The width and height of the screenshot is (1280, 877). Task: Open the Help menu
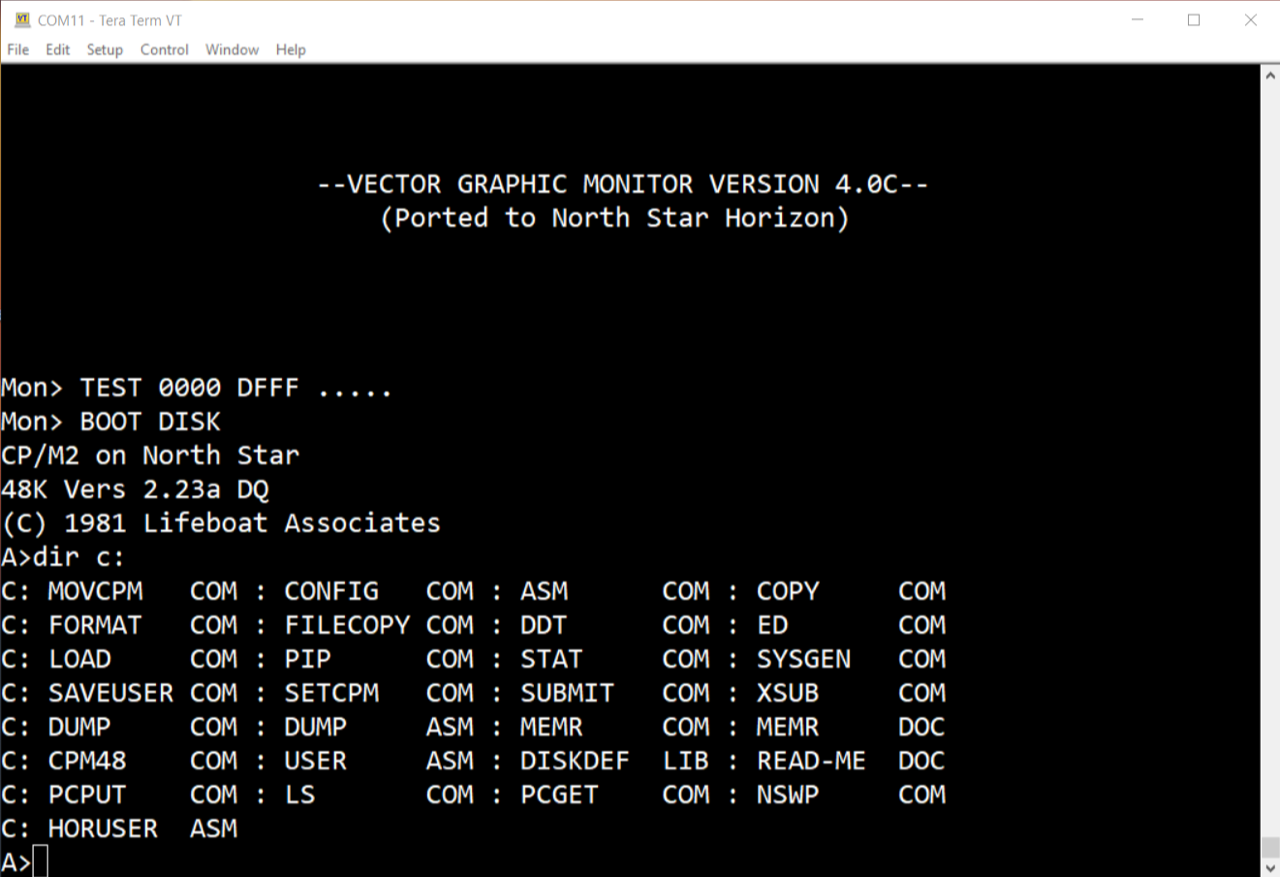[290, 49]
